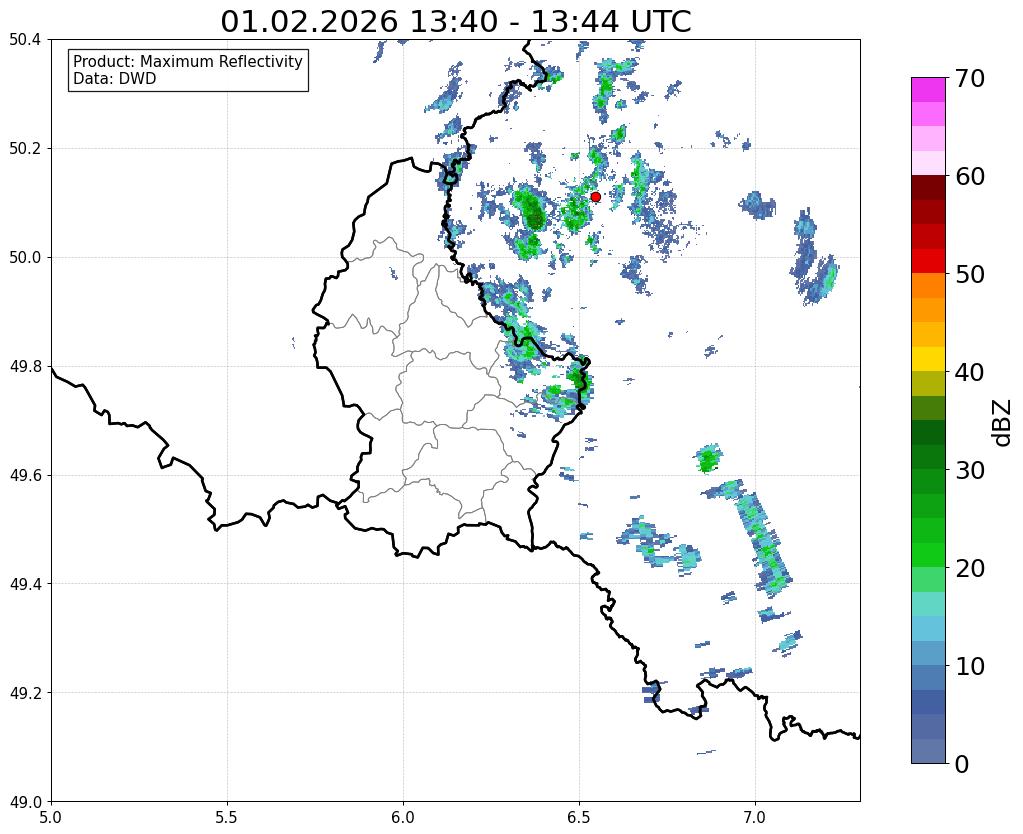Click the latitude axis label 49.8
1023x834 pixels.
click(x=25, y=367)
